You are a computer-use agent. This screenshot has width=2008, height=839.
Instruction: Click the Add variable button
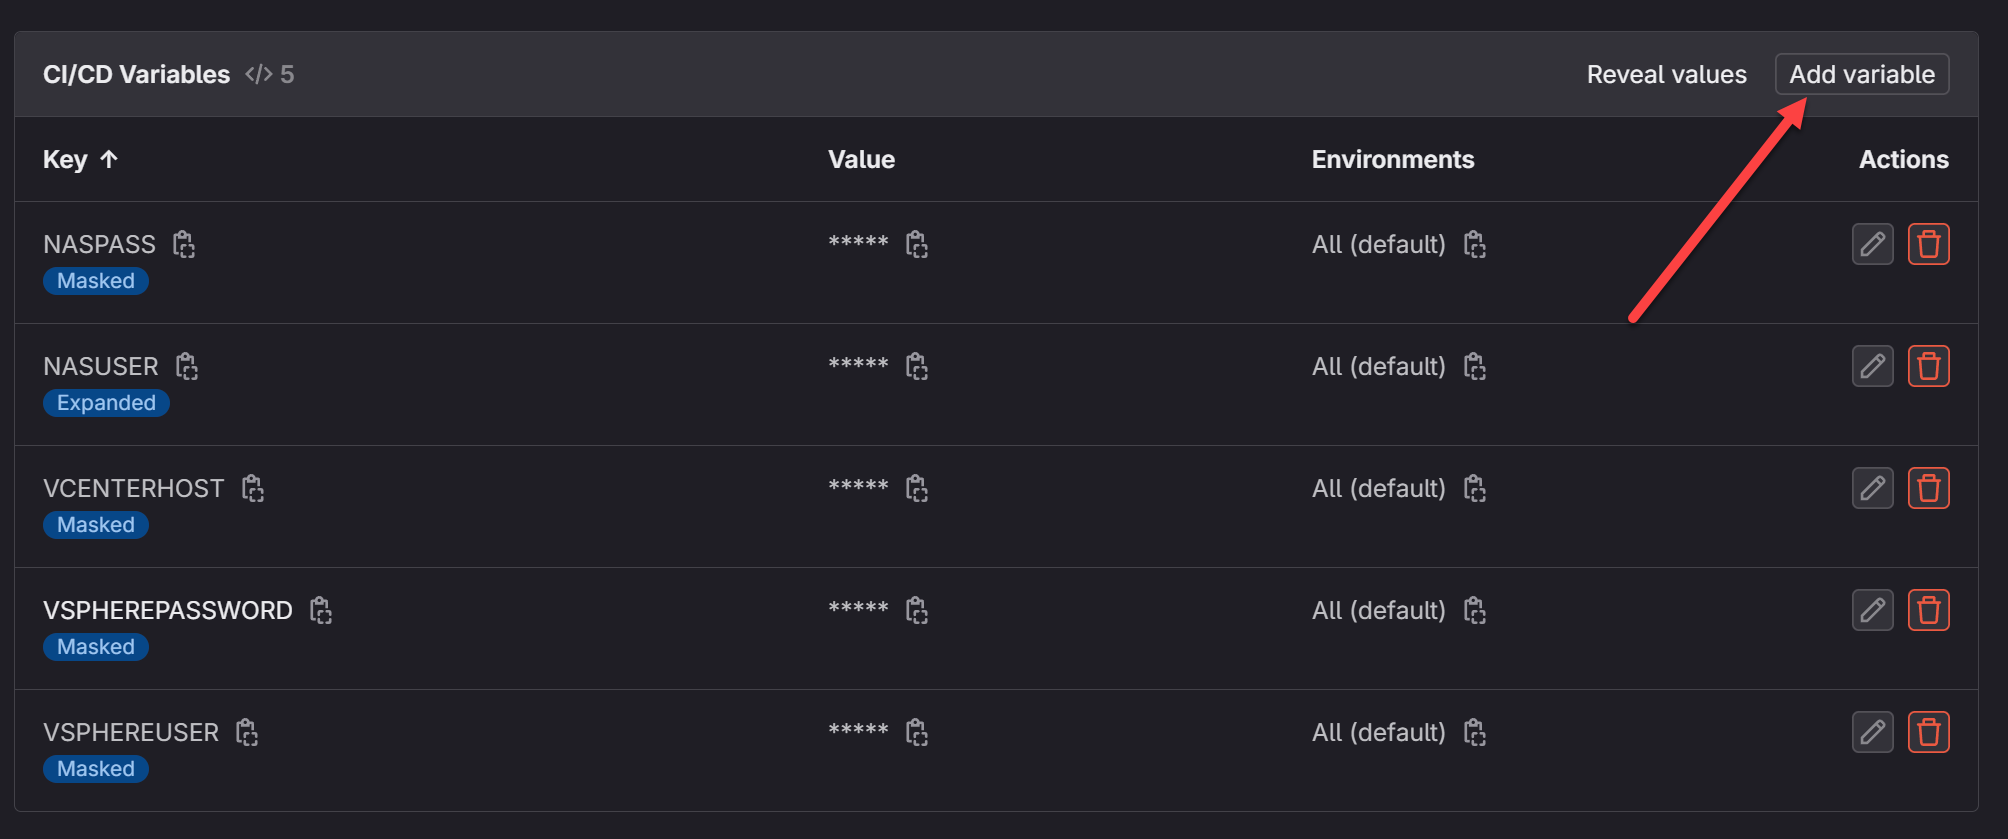point(1861,74)
